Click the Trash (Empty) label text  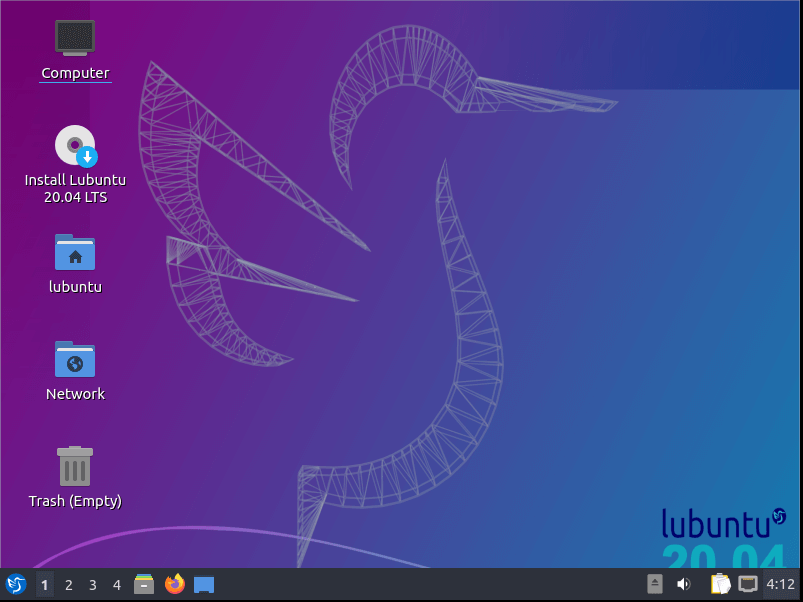[75, 501]
